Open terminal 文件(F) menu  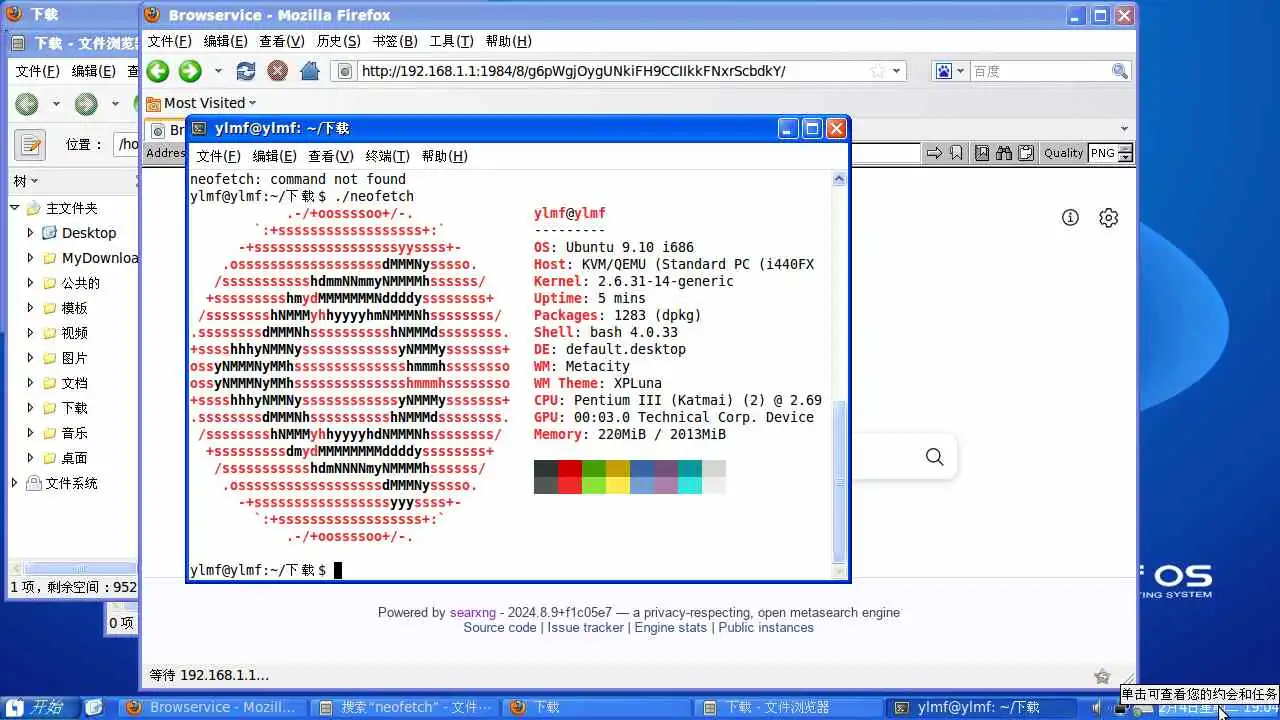pyautogui.click(x=218, y=156)
